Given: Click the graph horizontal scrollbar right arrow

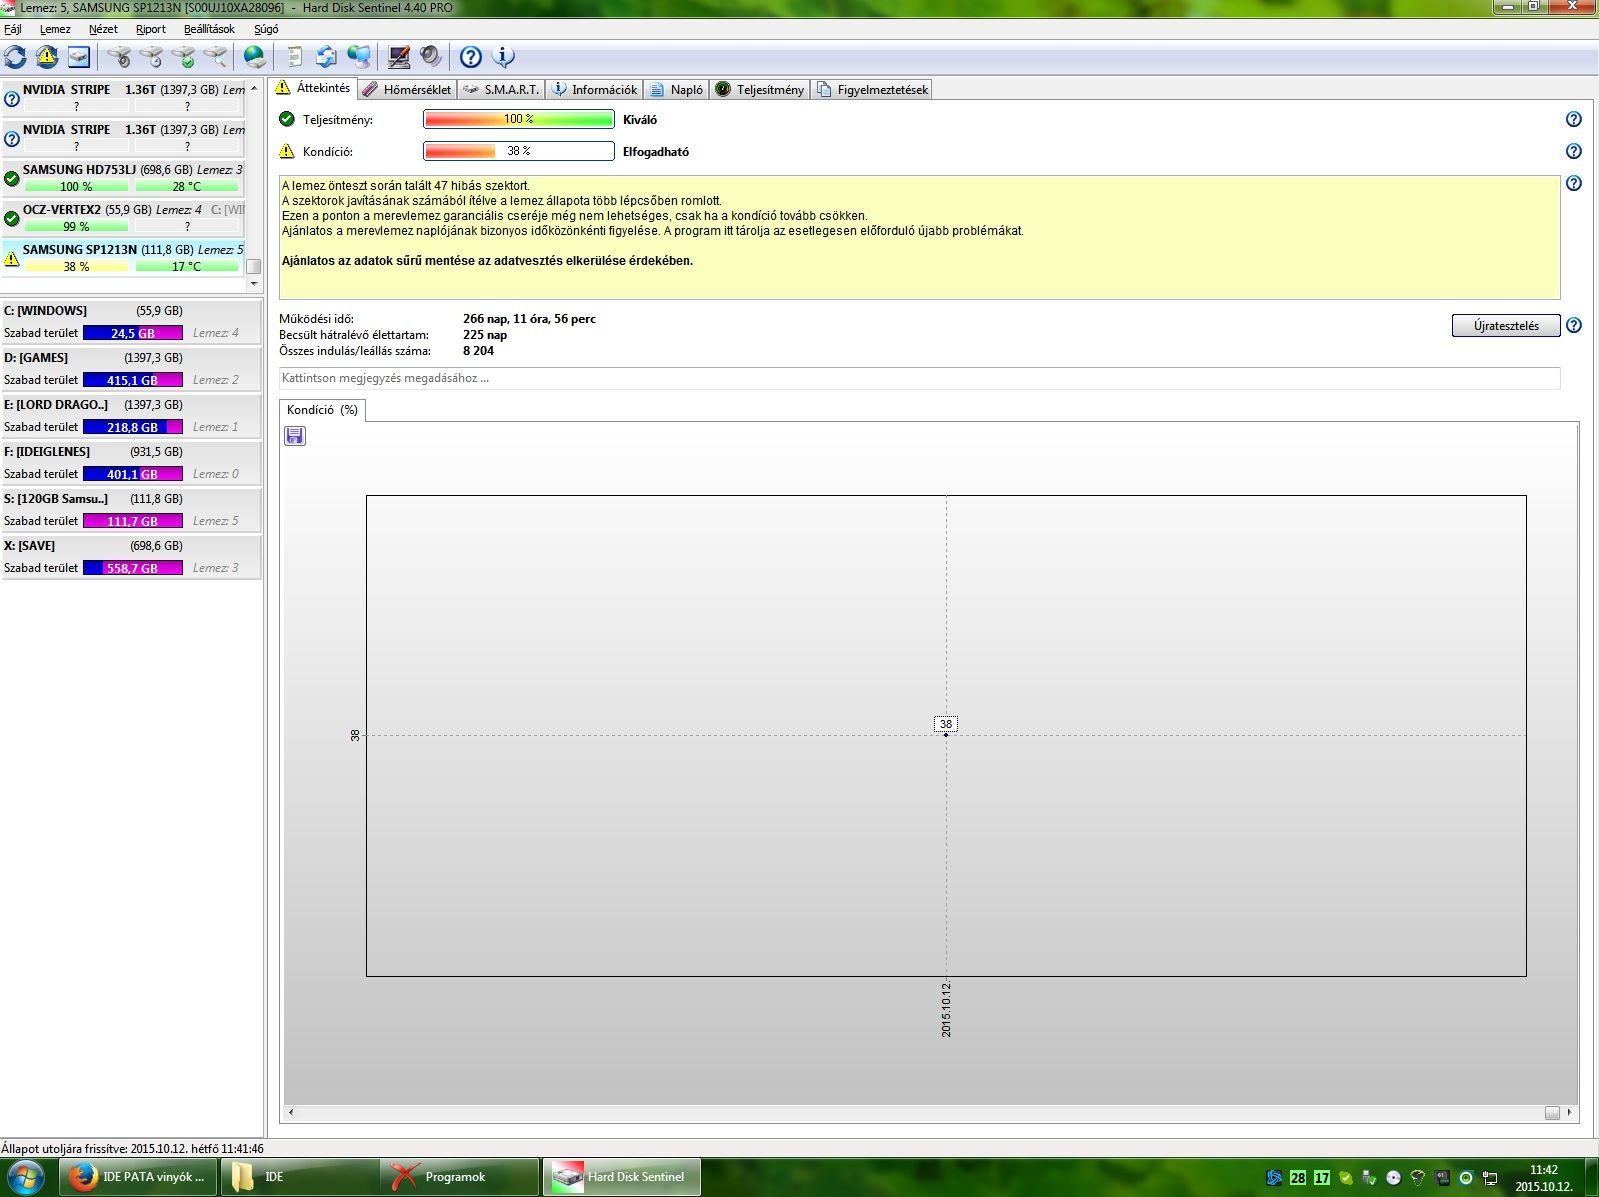Looking at the screenshot, I should [x=1570, y=1112].
